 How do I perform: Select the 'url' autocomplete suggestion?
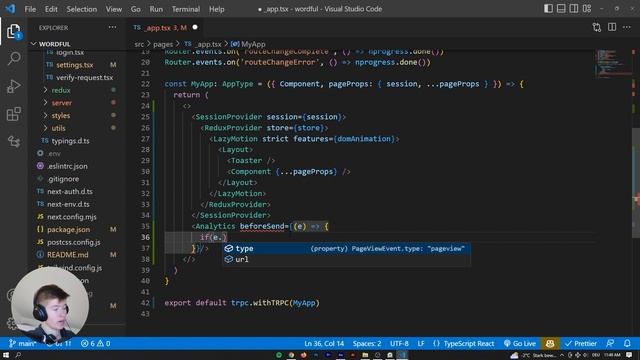[347, 259]
